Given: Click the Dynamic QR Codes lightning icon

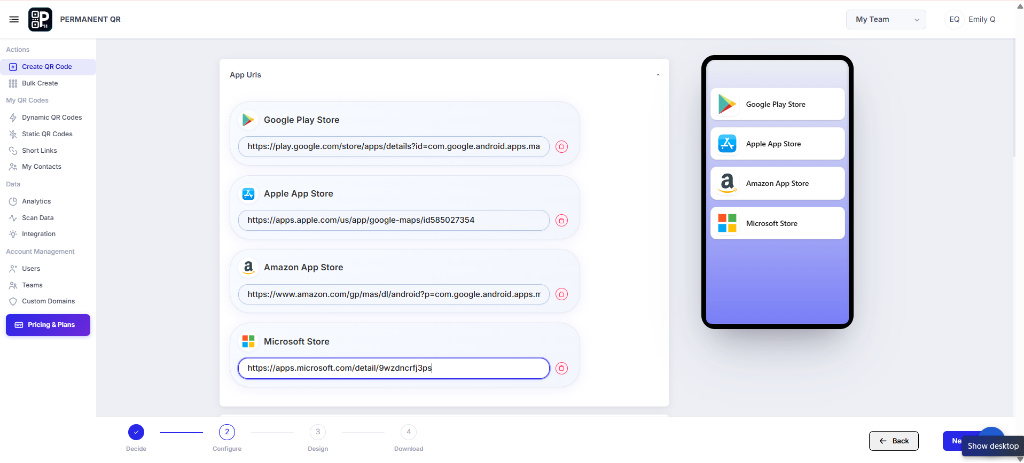Looking at the screenshot, I should 13,118.
